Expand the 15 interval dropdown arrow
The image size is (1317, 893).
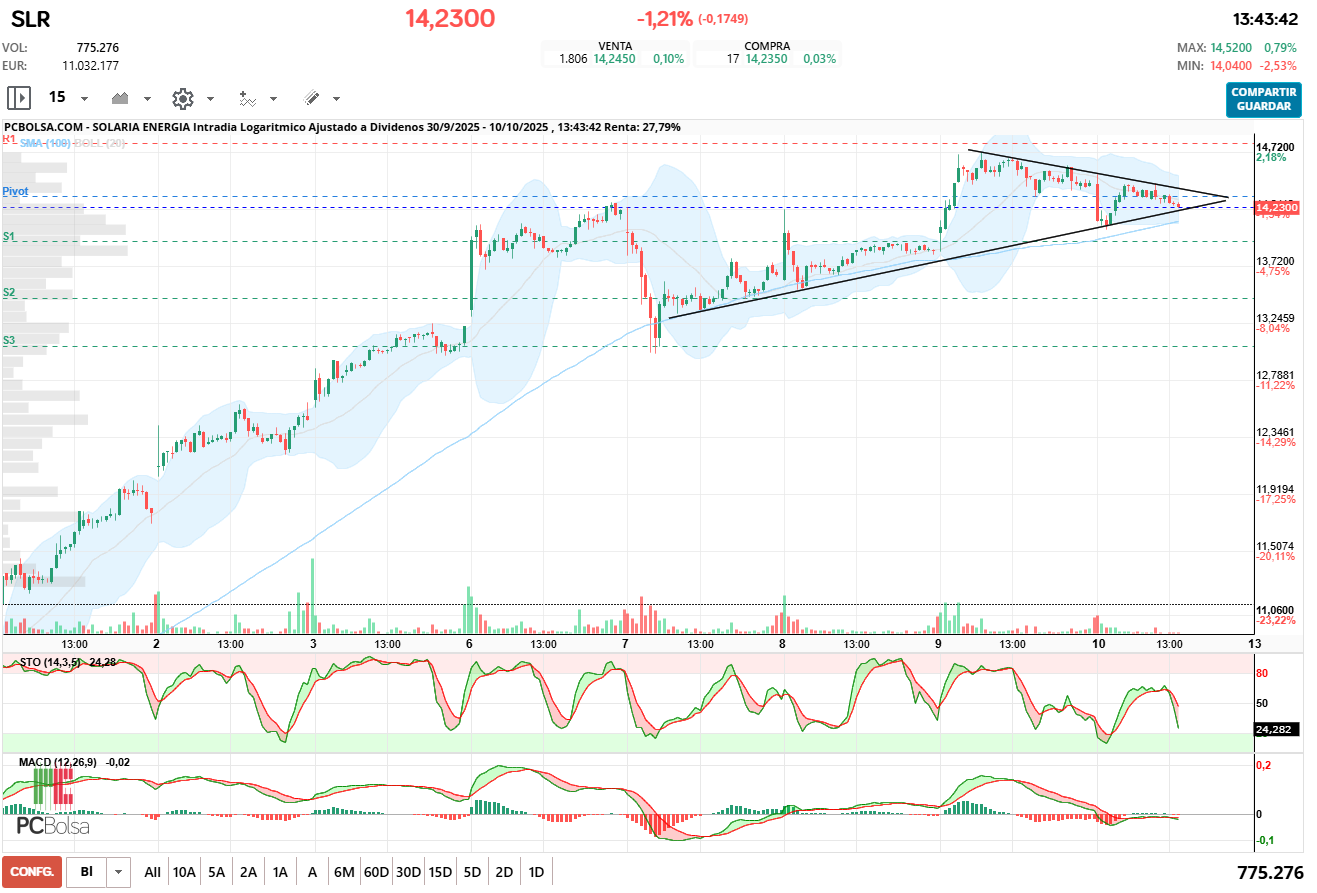84,99
